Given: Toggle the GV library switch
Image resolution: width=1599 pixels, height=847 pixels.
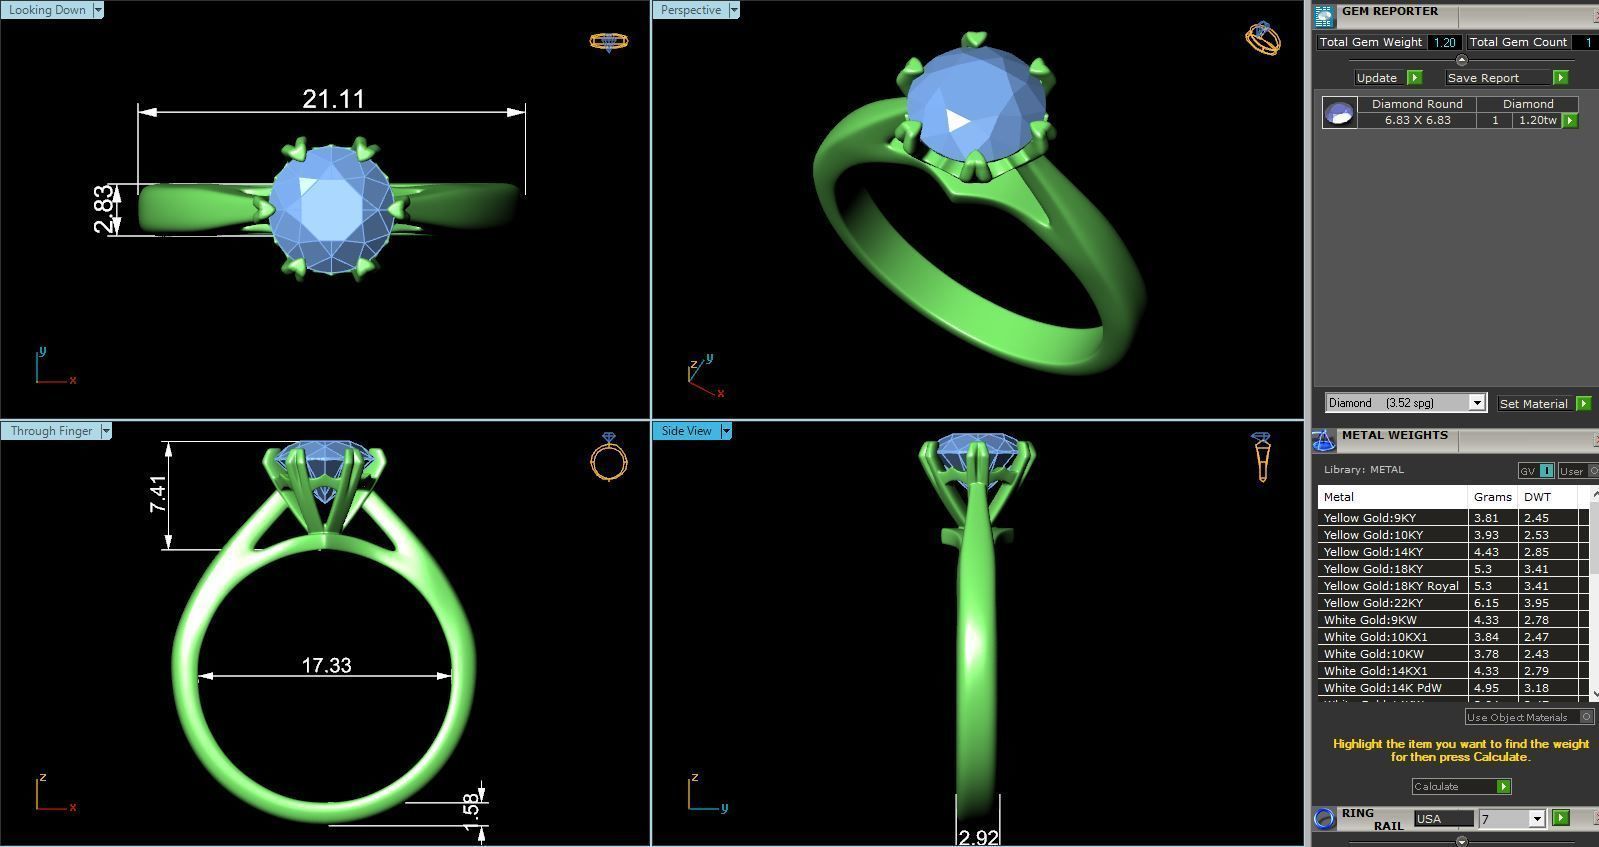Looking at the screenshot, I should (1535, 471).
